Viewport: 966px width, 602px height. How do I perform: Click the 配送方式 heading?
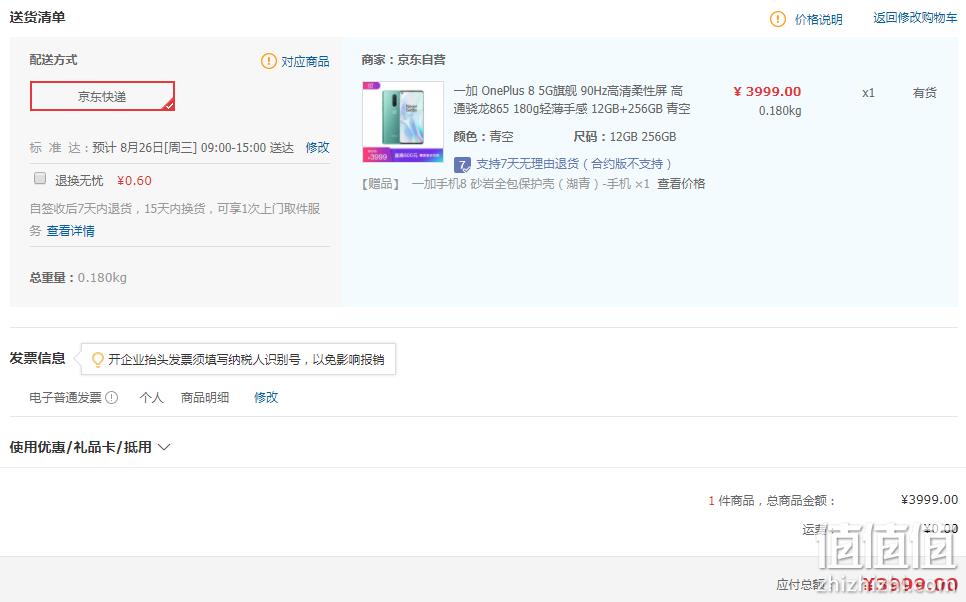pyautogui.click(x=54, y=60)
